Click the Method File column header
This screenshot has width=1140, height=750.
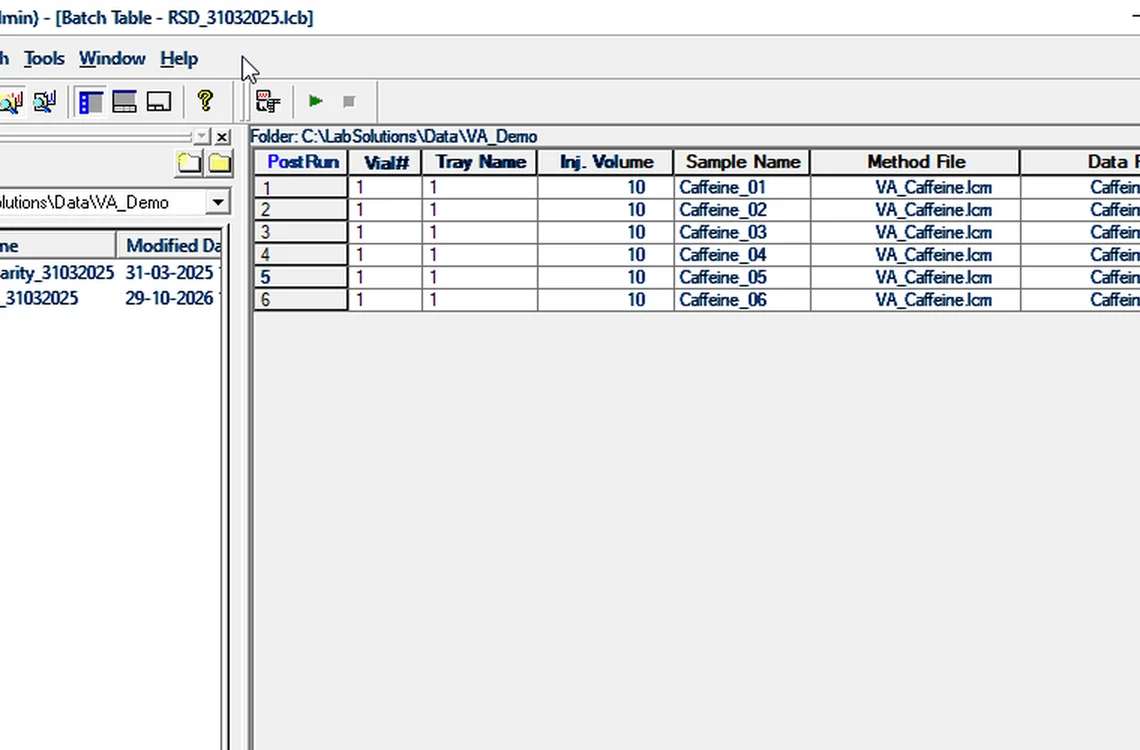point(915,161)
